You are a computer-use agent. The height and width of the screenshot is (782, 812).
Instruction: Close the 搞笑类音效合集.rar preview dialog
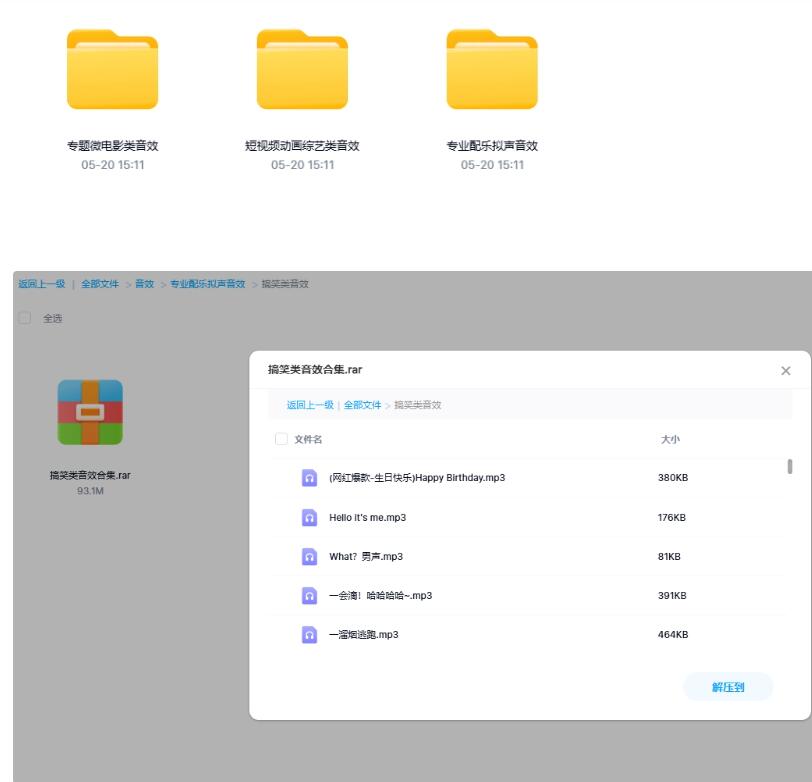tap(786, 370)
